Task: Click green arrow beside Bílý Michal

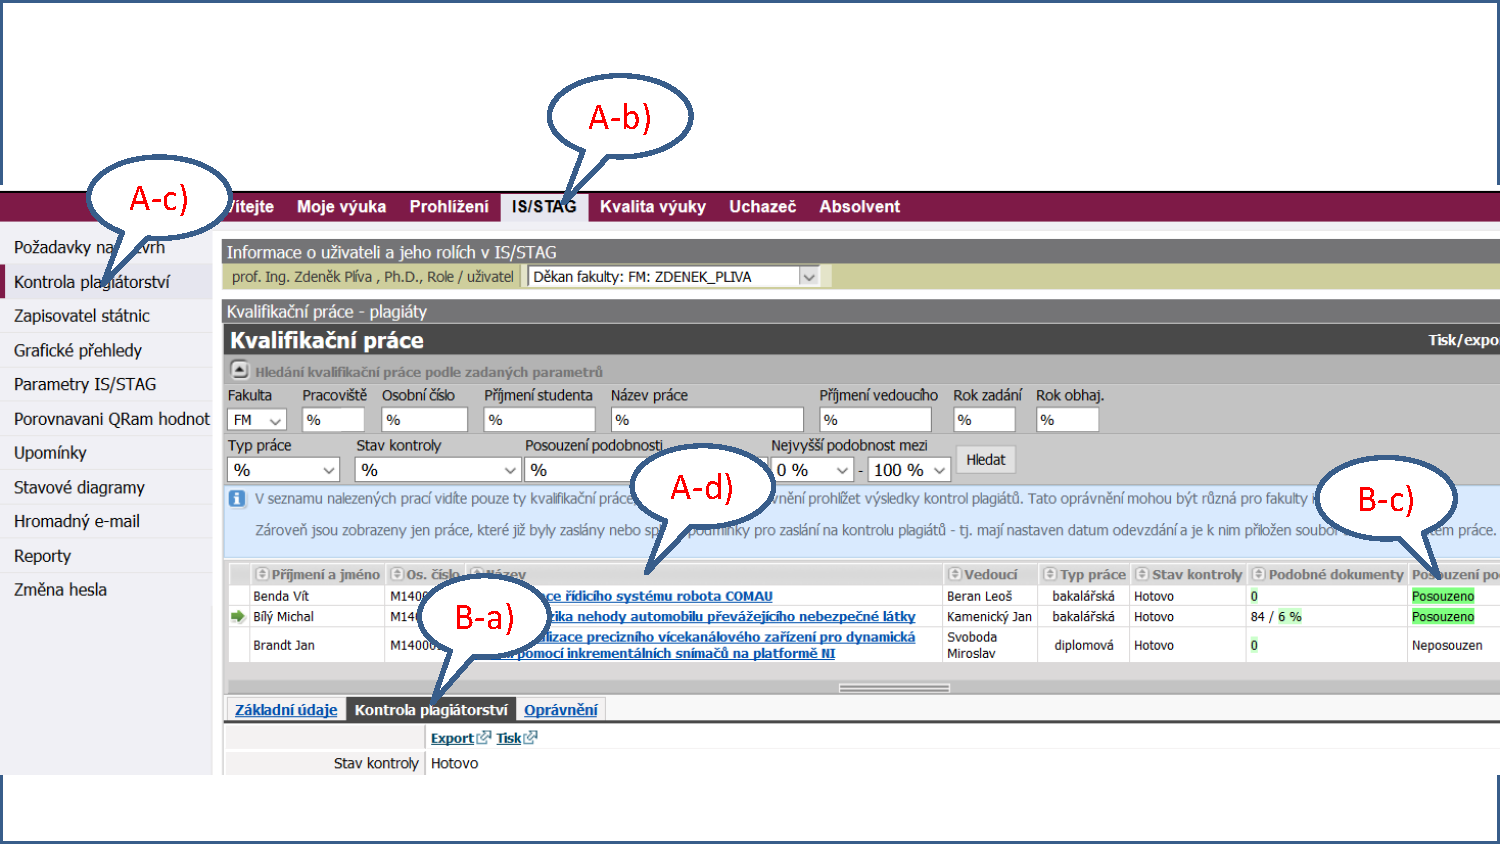Action: [238, 617]
